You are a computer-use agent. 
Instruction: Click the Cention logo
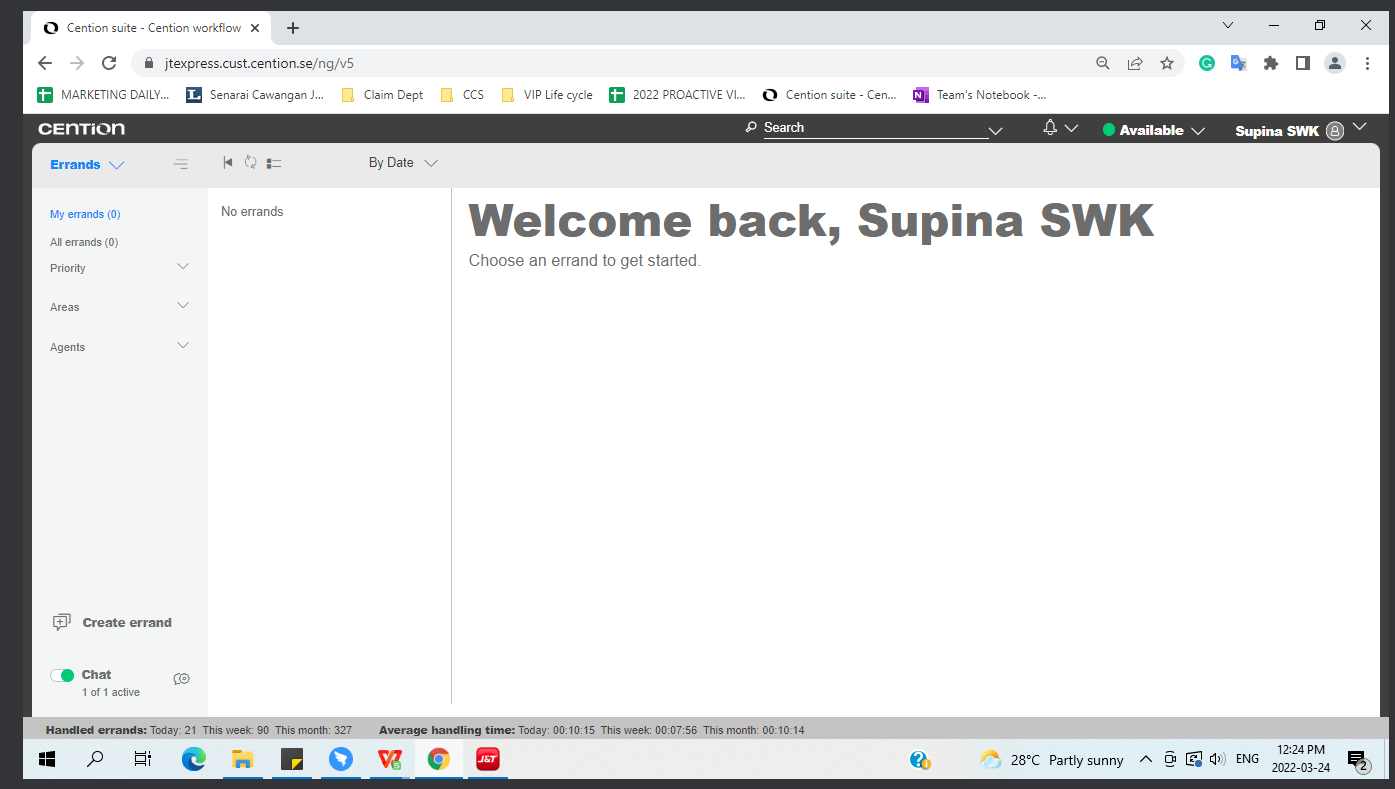[x=82, y=129]
